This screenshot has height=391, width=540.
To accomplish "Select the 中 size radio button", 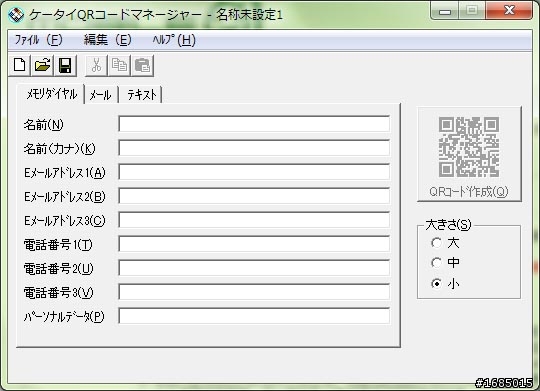I will (x=436, y=263).
